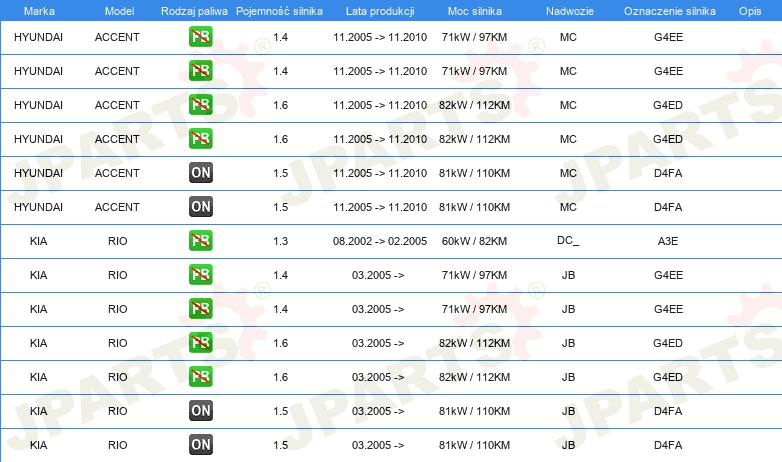Click MC in the upper HYUNDAI ACCENT 1.4 row
The image size is (782, 462).
568,37
